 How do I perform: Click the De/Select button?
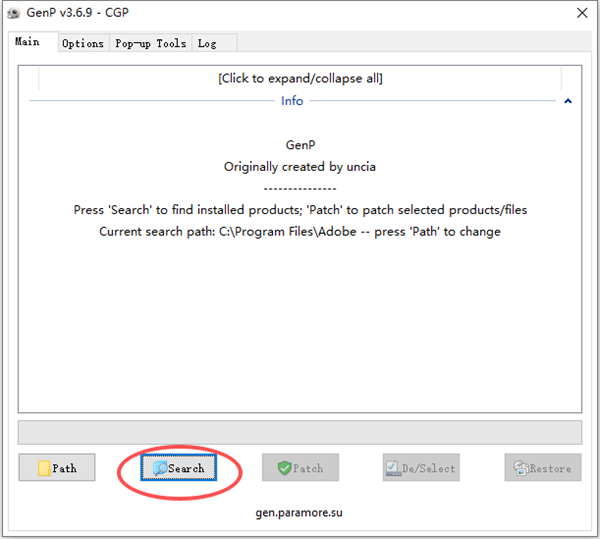coord(421,467)
